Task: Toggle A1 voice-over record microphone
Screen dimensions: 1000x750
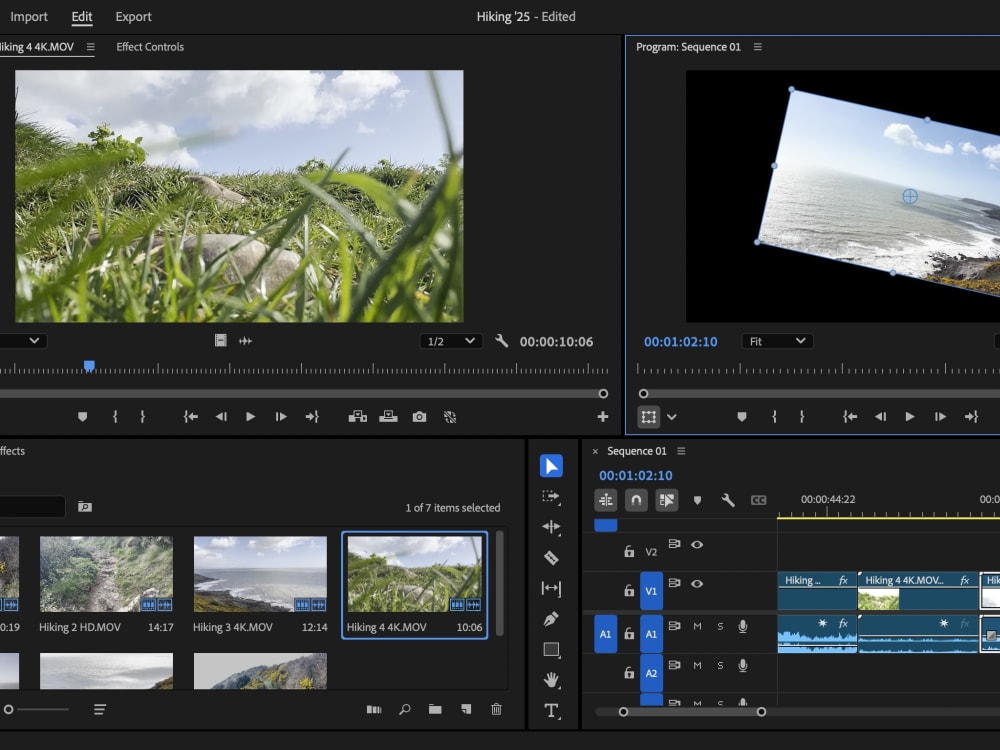Action: 743,626
